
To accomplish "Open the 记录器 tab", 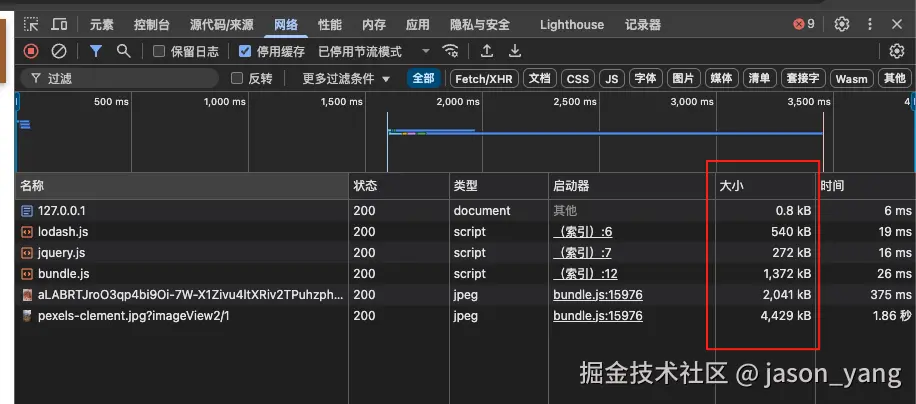I will pos(643,25).
